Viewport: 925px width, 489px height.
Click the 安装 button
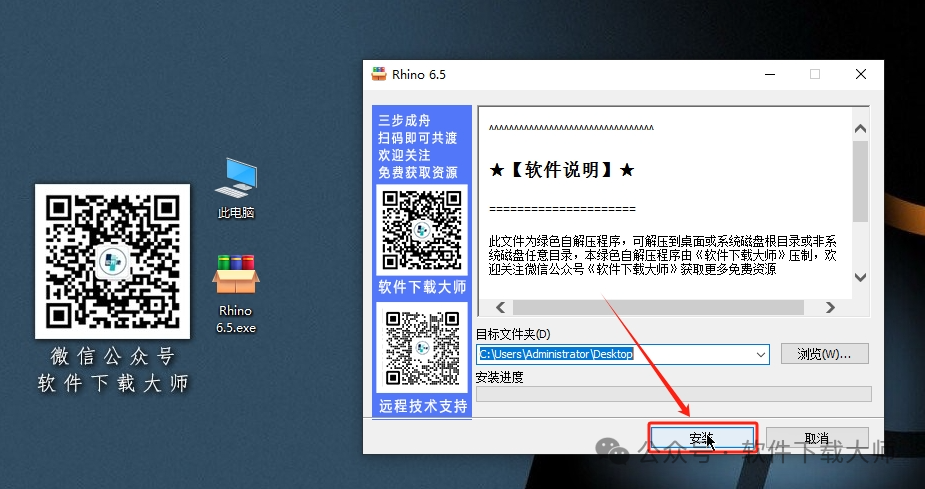pyautogui.click(x=703, y=438)
